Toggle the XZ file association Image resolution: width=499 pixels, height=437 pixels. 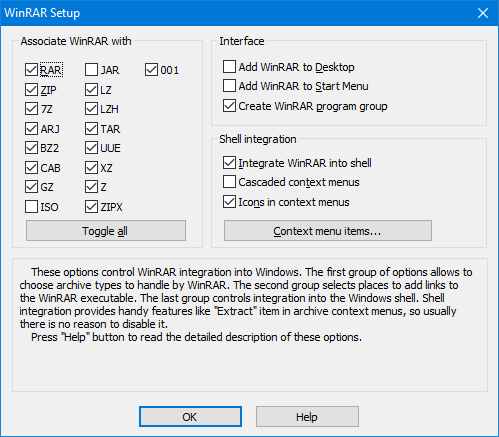pyautogui.click(x=91, y=168)
